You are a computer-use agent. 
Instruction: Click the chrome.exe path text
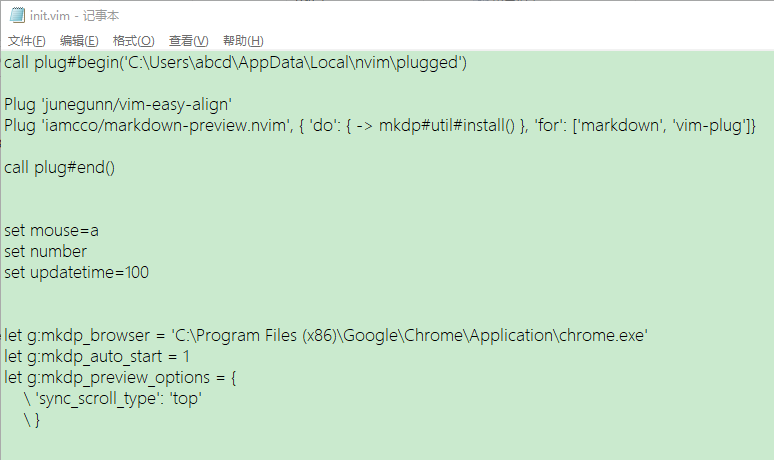pyautogui.click(x=409, y=336)
